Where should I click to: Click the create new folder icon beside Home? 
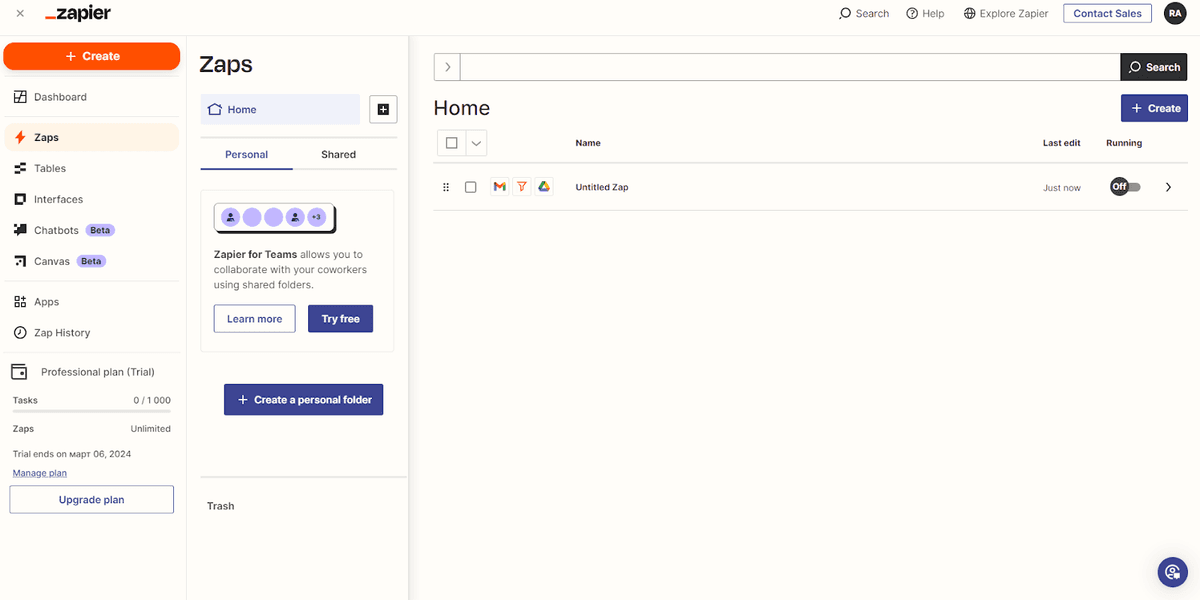383,109
